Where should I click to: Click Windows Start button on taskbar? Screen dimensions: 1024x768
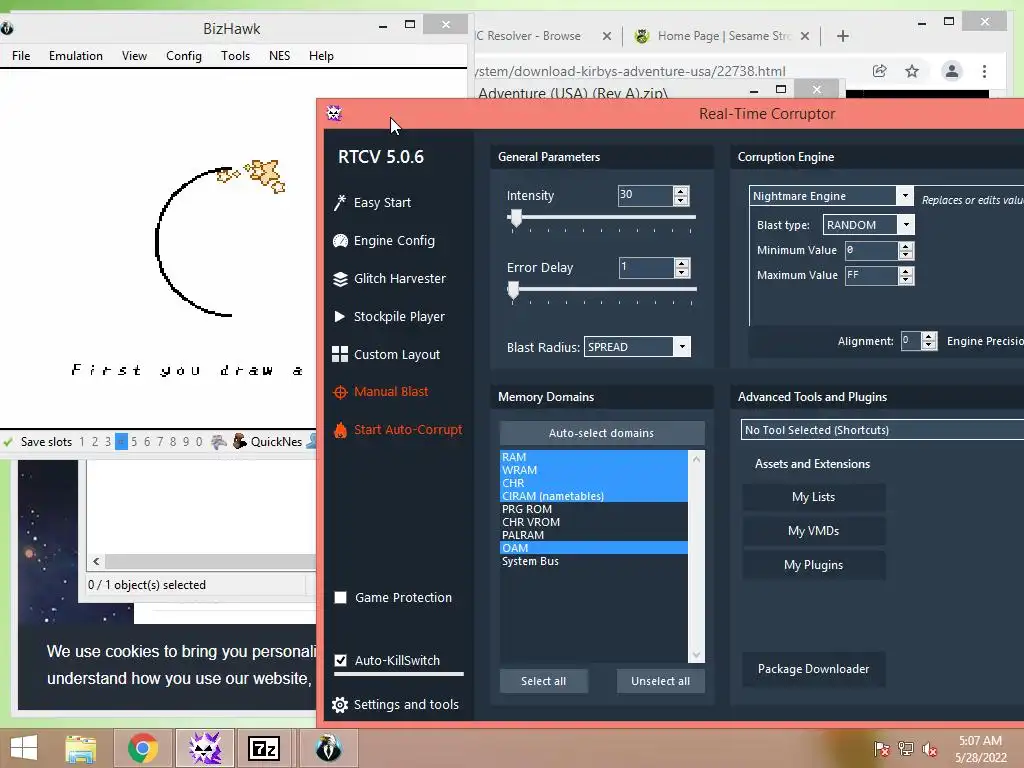click(24, 748)
